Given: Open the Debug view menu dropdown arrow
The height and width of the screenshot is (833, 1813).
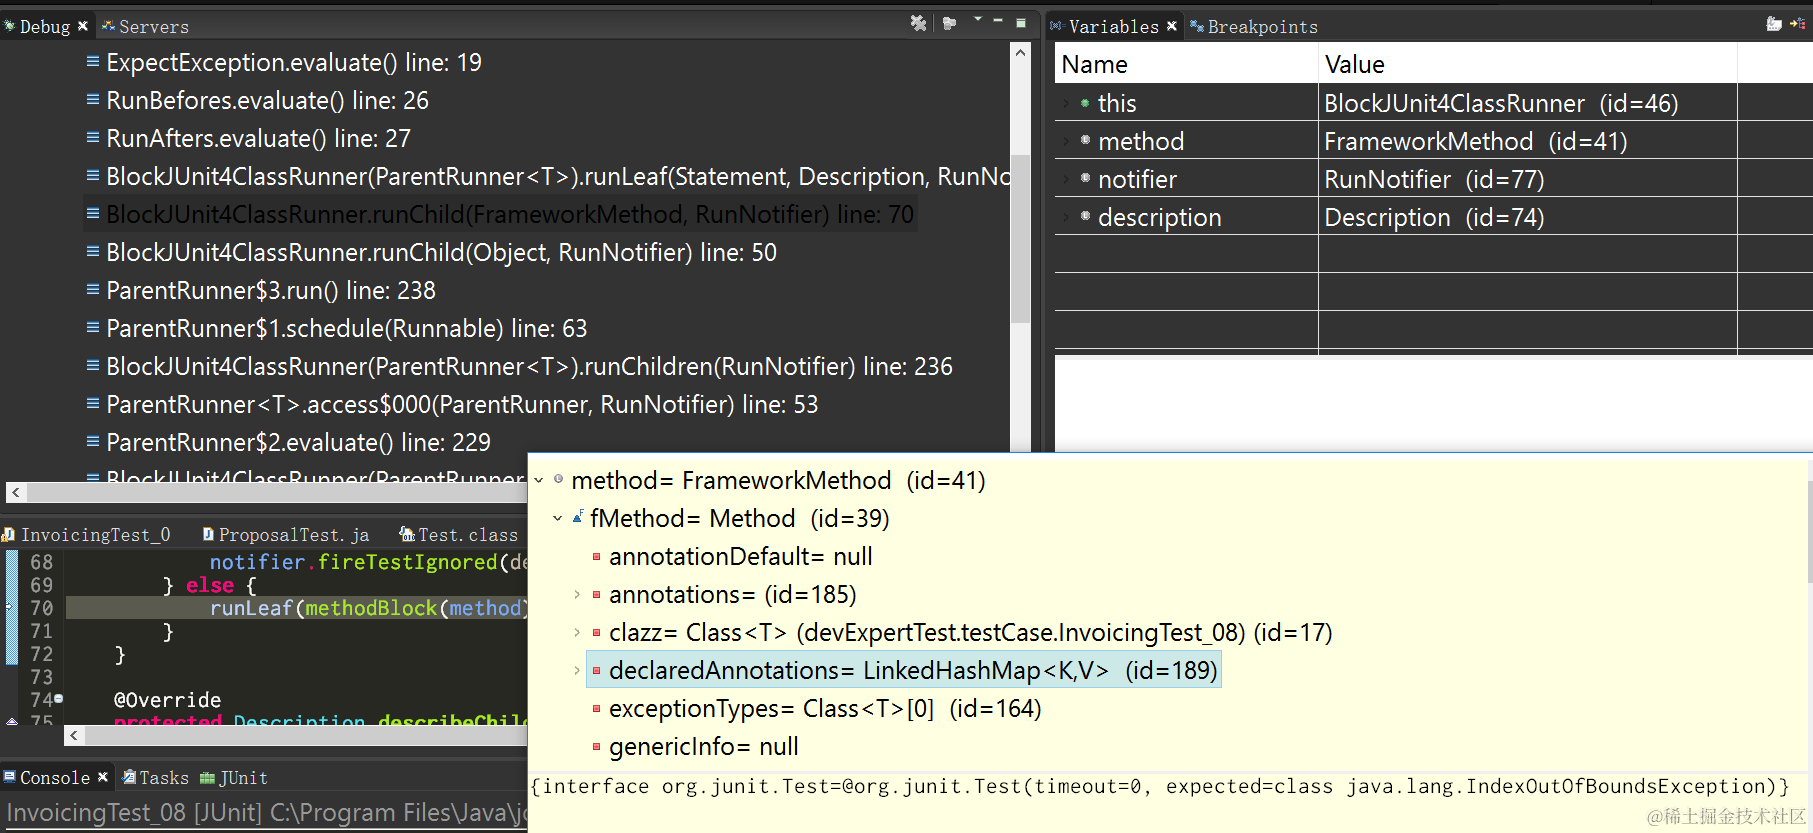Looking at the screenshot, I should (x=977, y=20).
